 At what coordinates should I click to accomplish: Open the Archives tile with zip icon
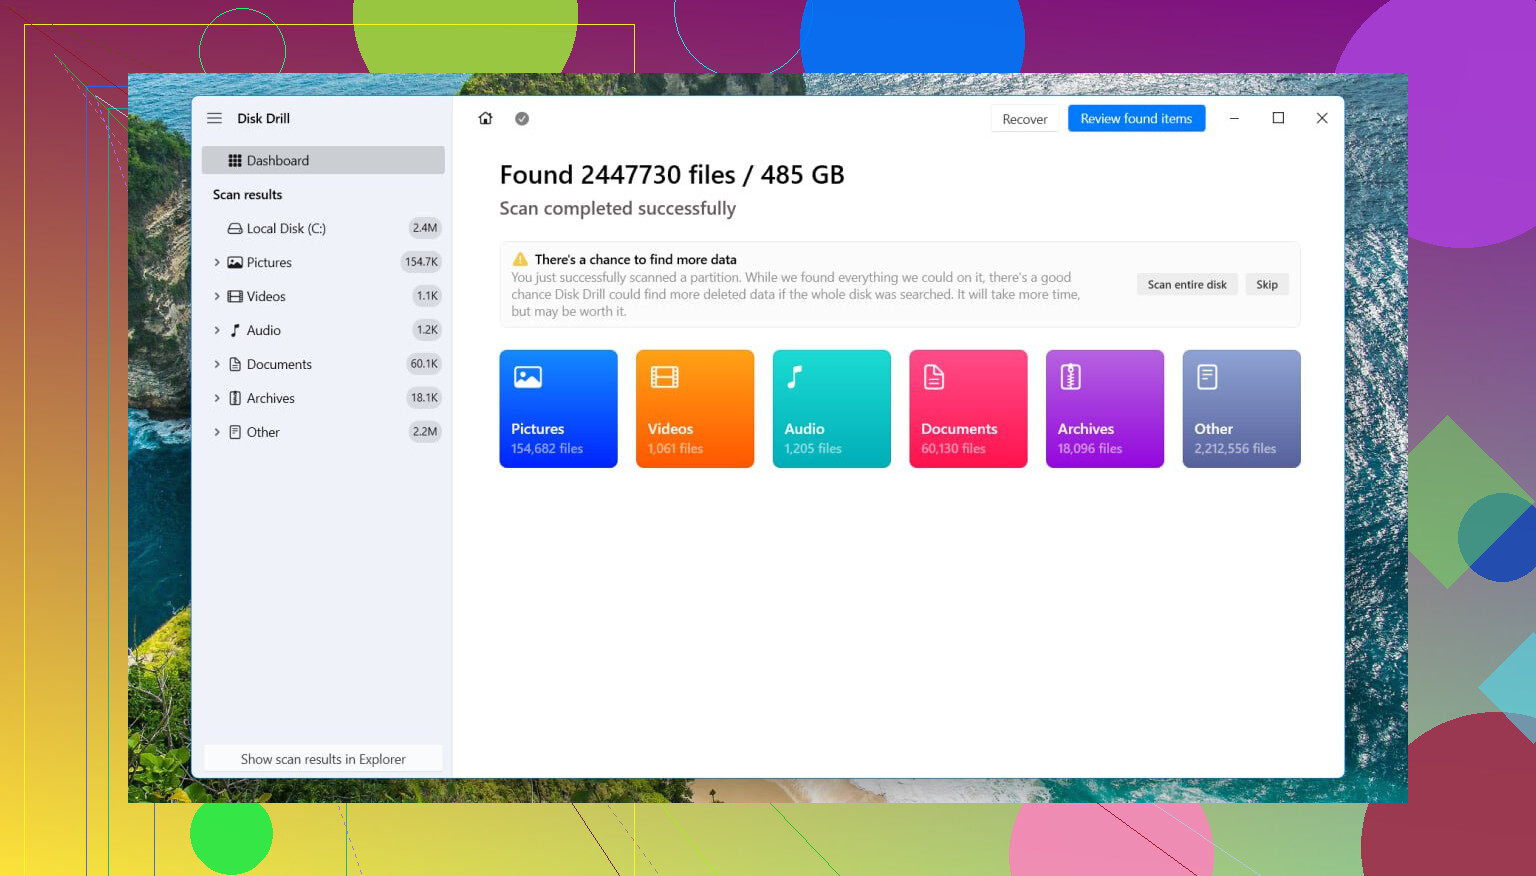click(1105, 409)
